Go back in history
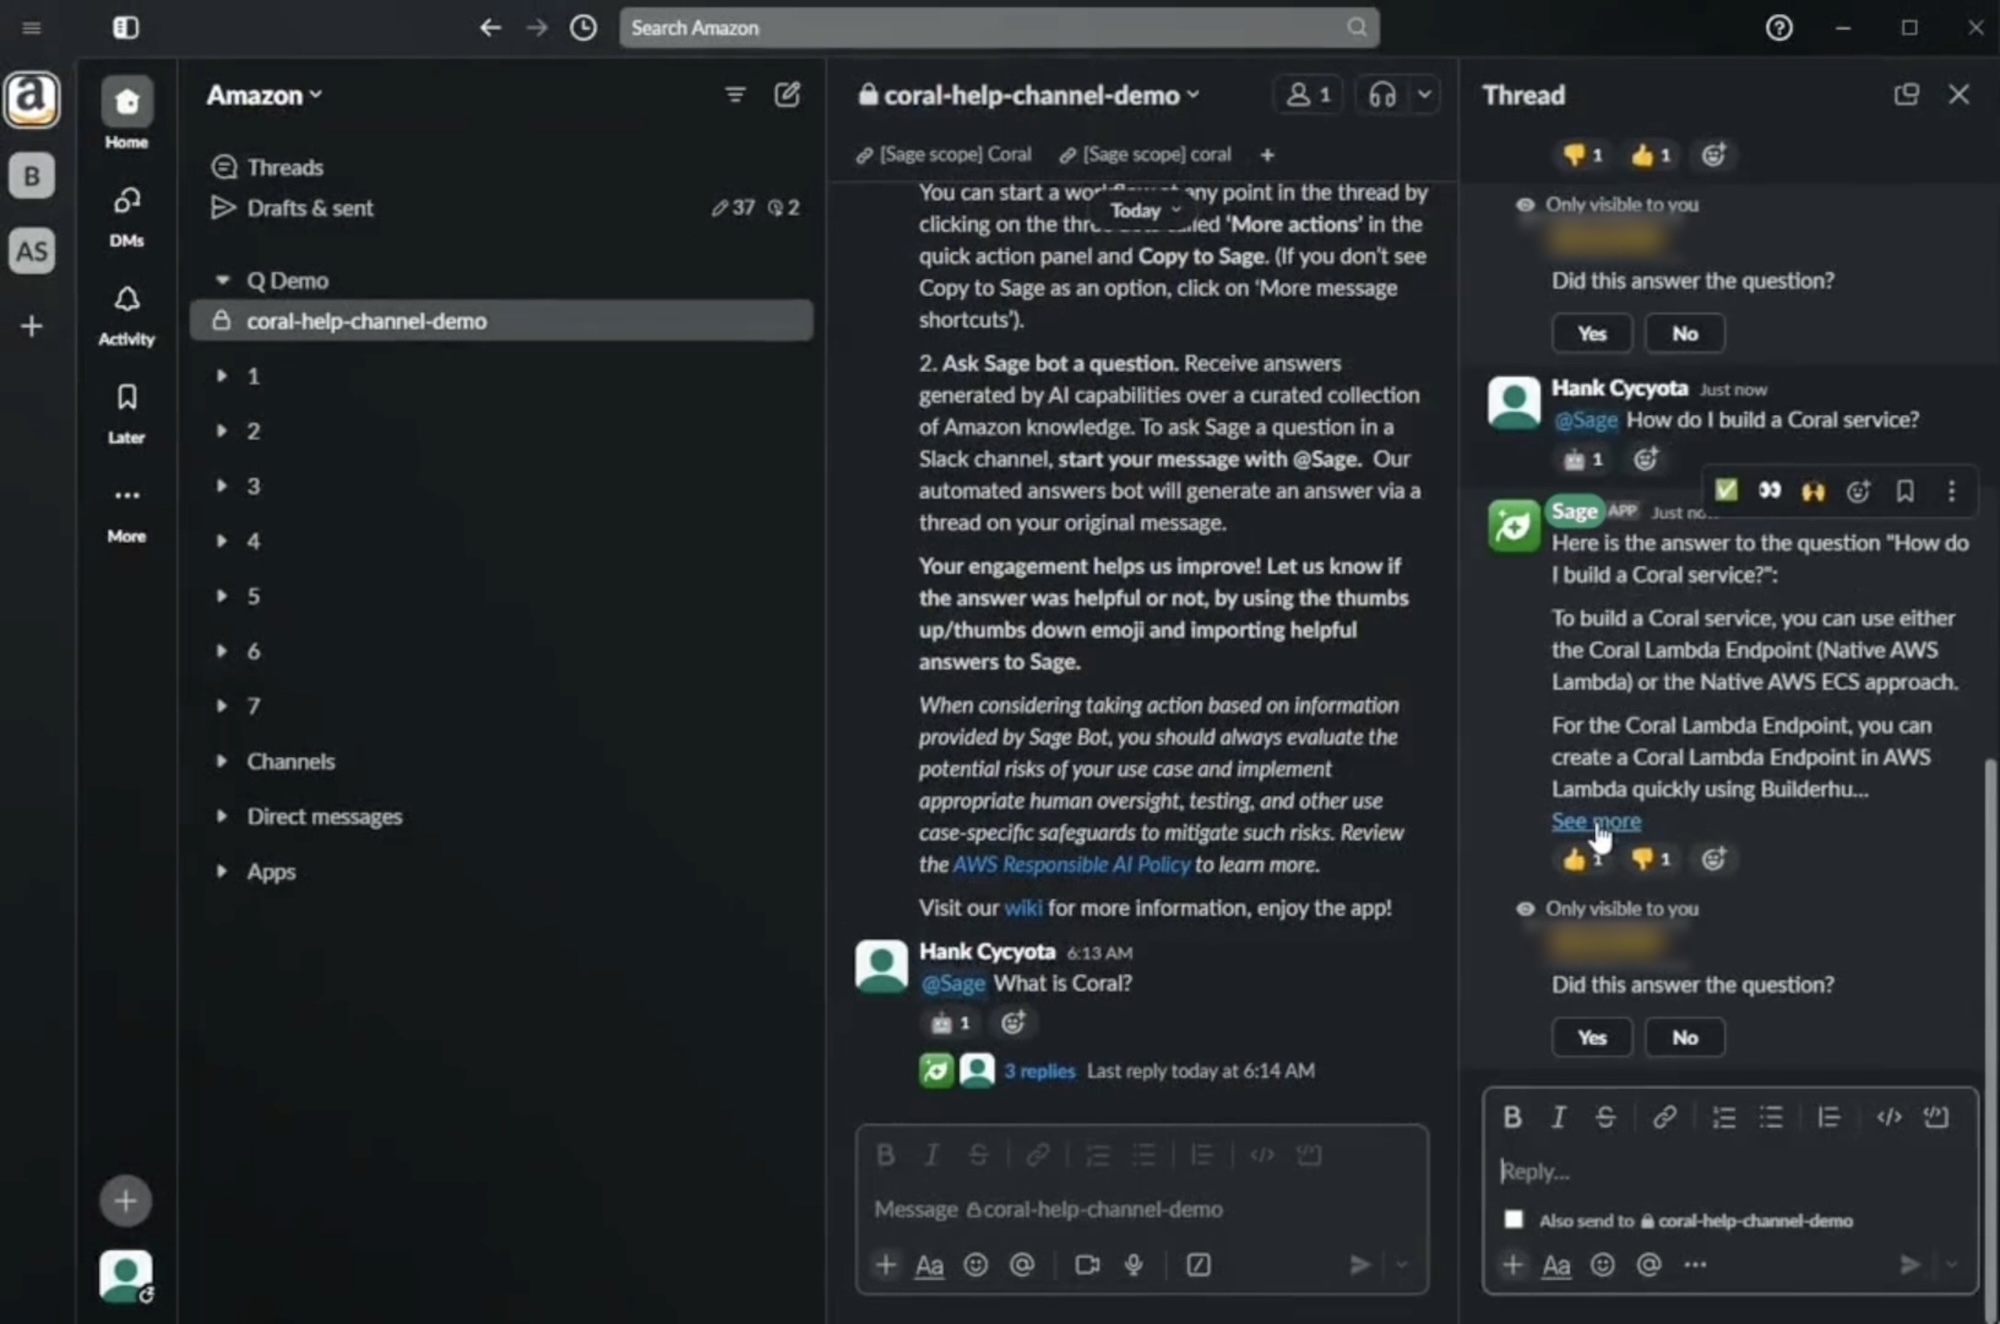The width and height of the screenshot is (2000, 1324). [x=489, y=27]
